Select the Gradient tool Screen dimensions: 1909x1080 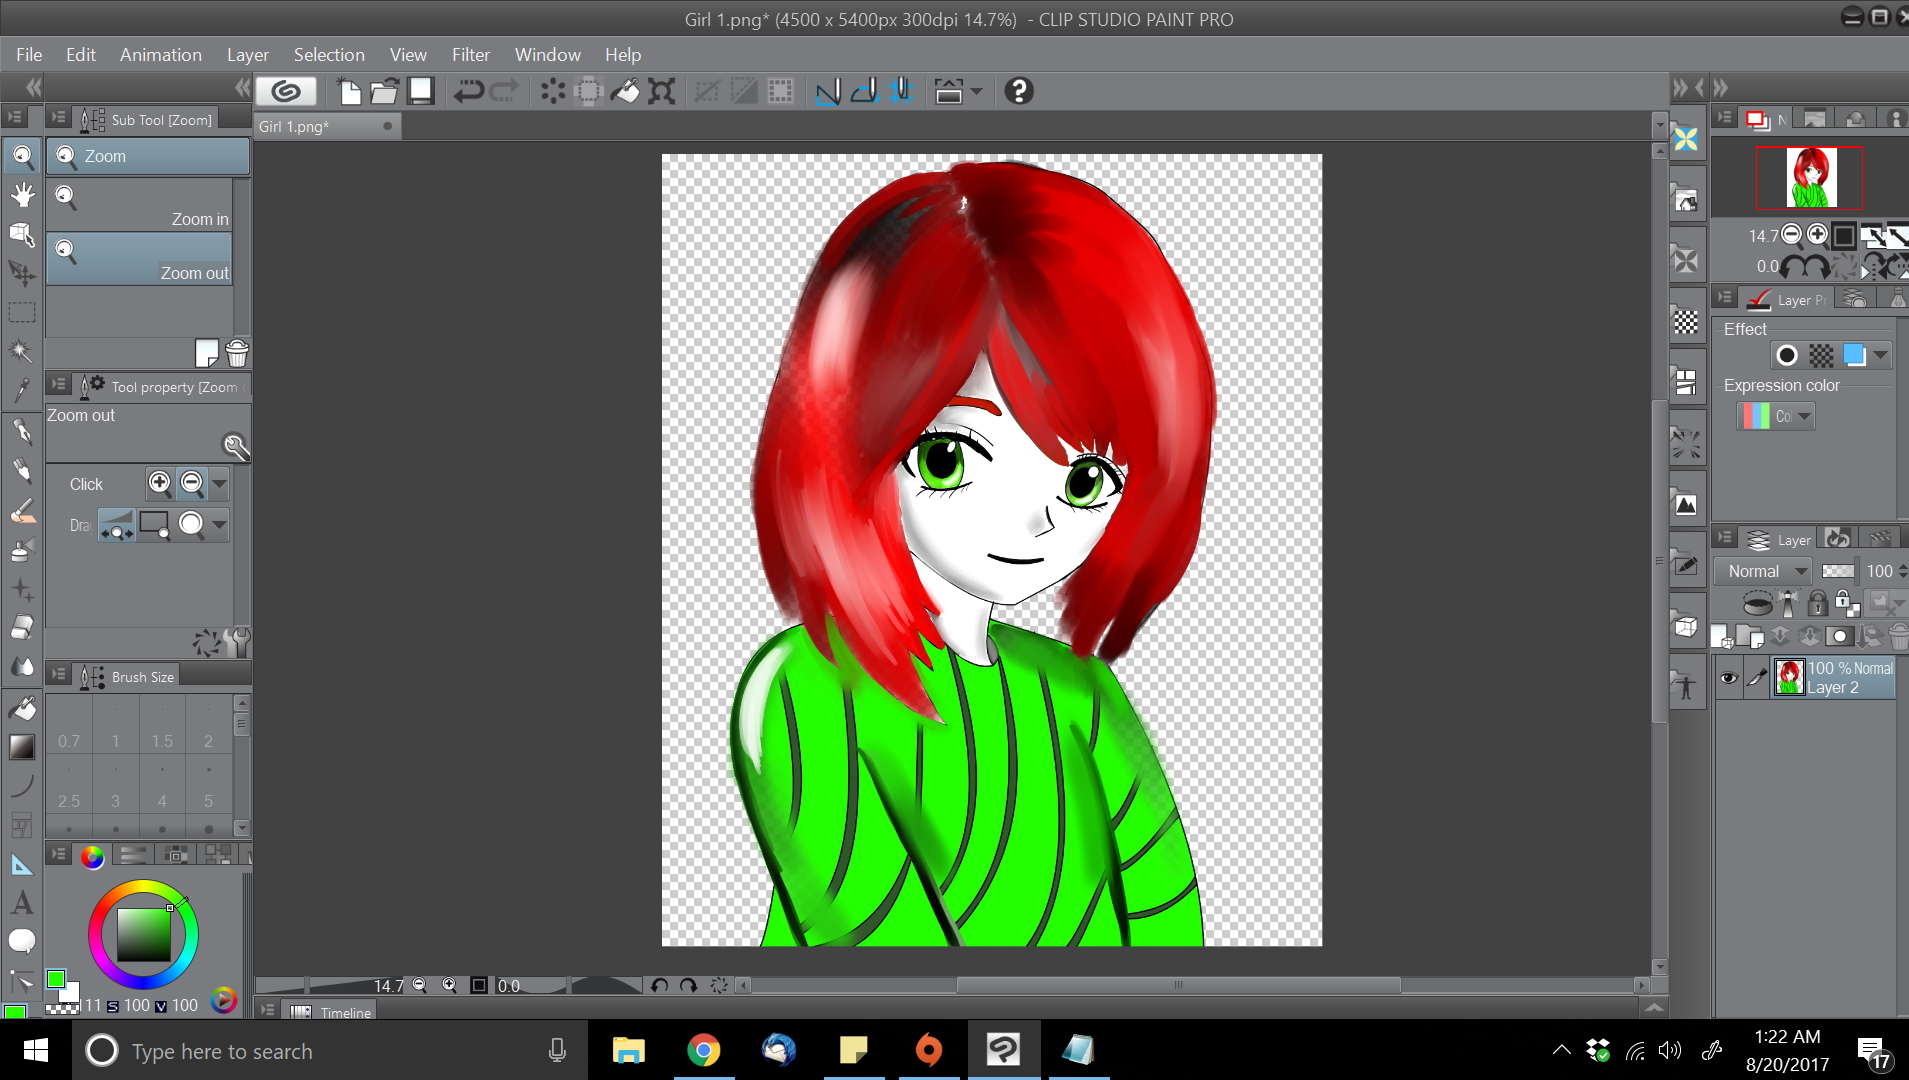click(22, 747)
